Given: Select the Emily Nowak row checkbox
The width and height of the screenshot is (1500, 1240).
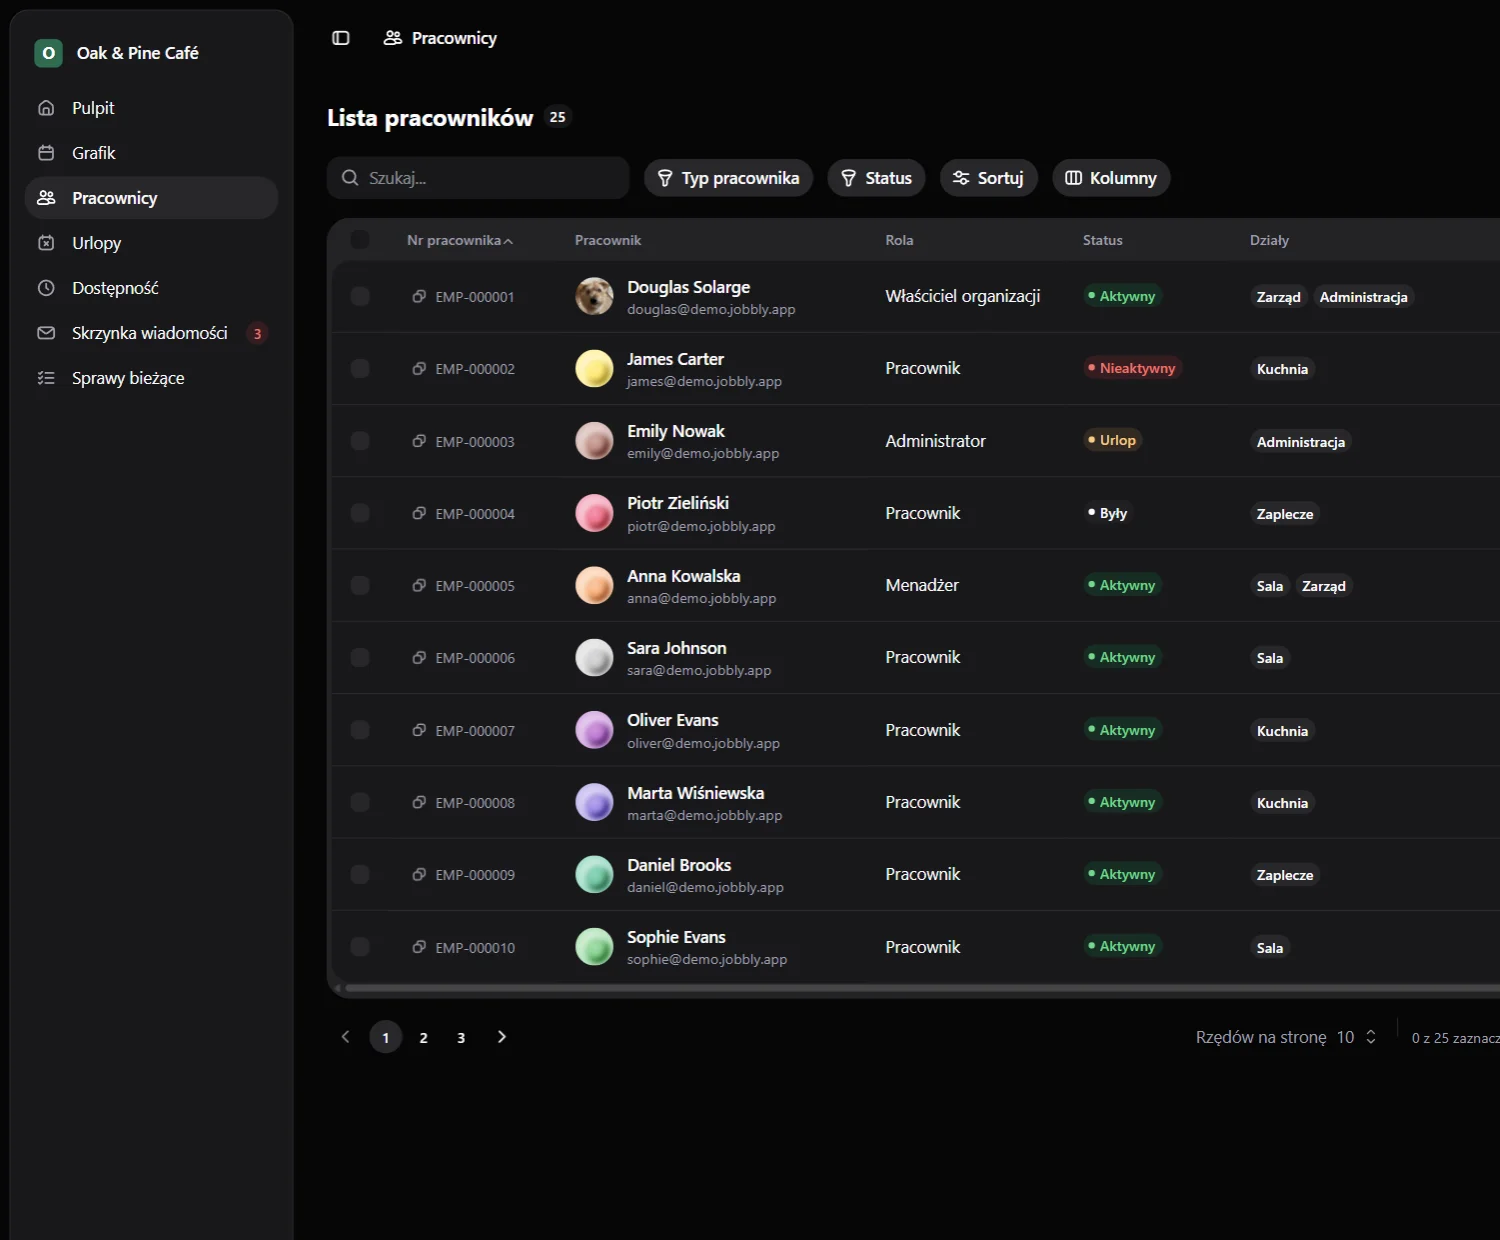Looking at the screenshot, I should [360, 441].
